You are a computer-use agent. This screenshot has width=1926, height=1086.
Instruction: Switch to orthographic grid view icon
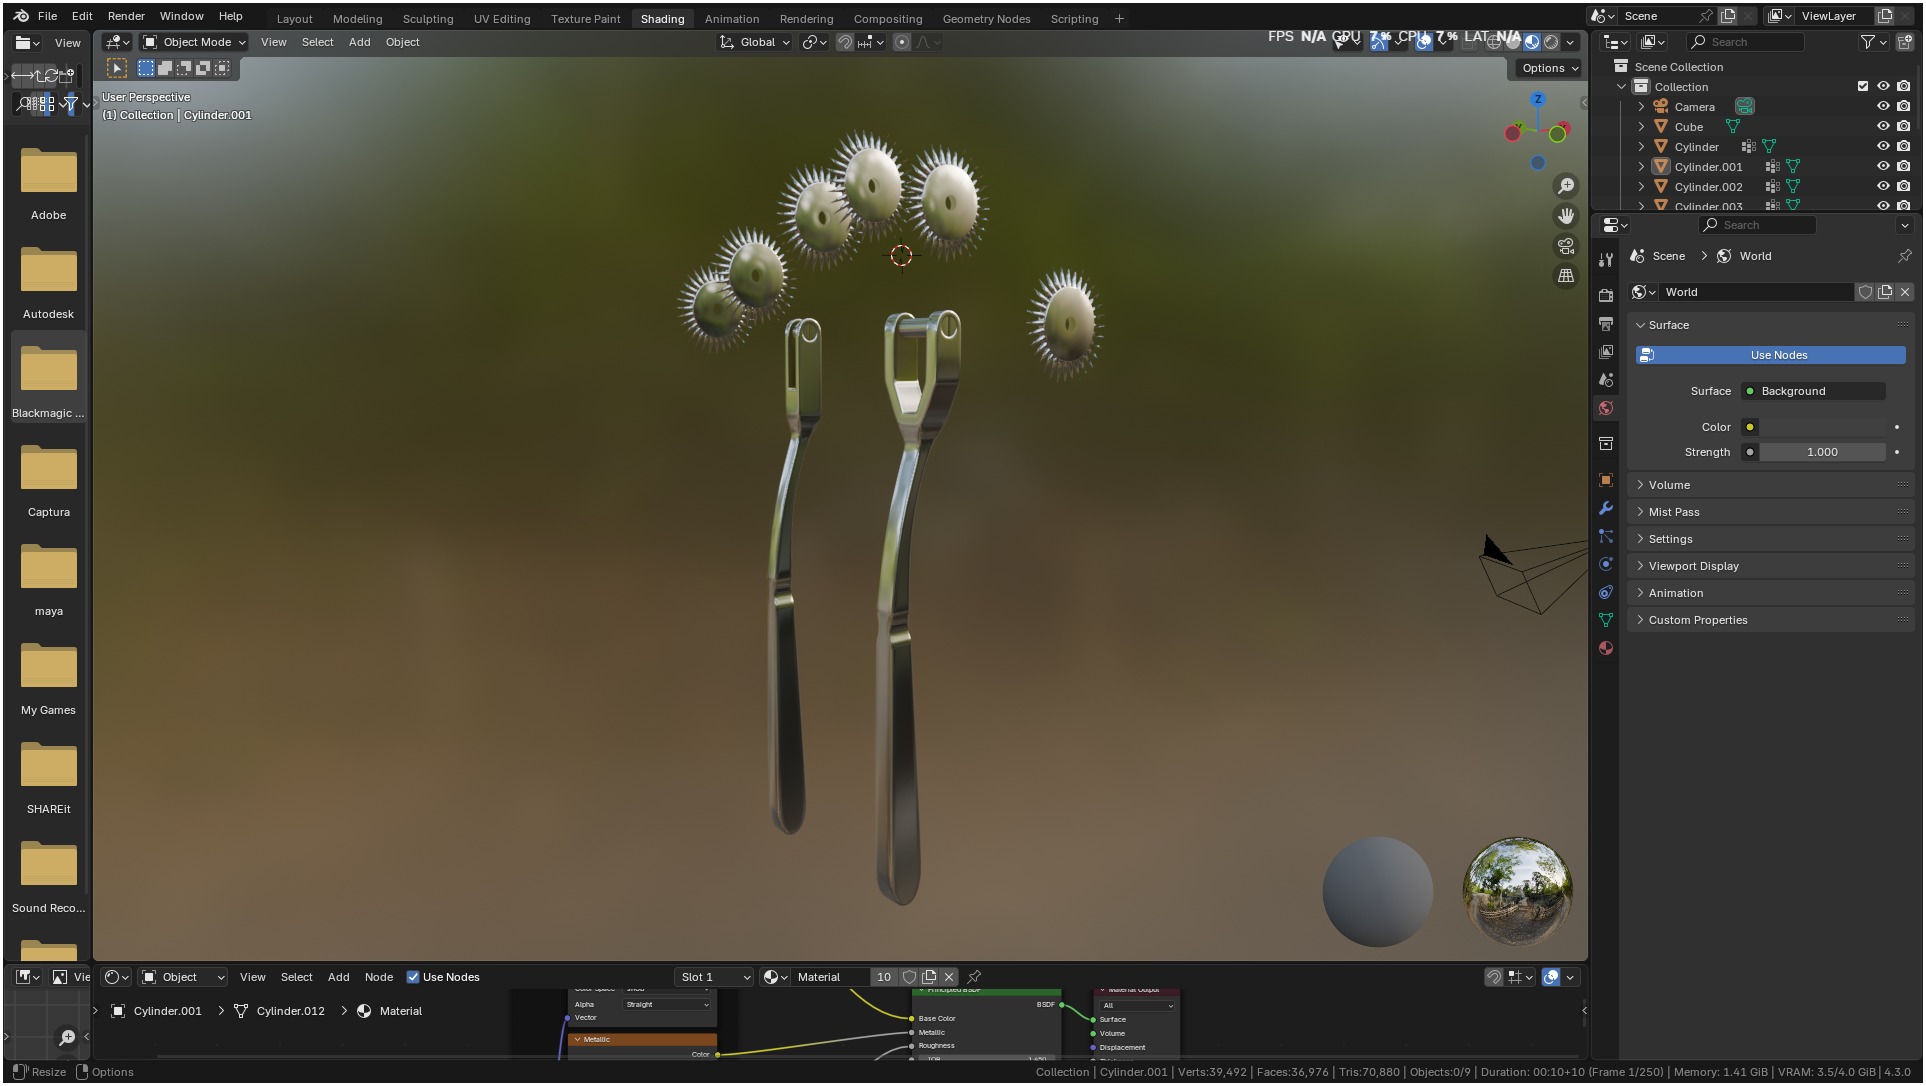tap(1566, 276)
